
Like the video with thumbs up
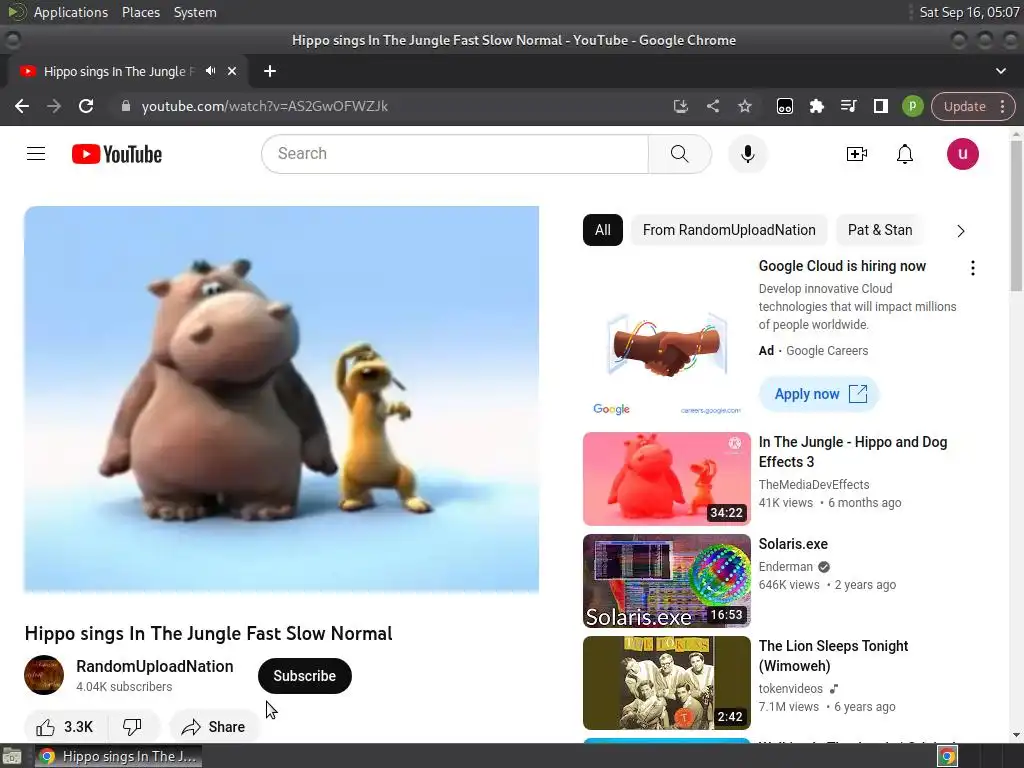coord(64,727)
